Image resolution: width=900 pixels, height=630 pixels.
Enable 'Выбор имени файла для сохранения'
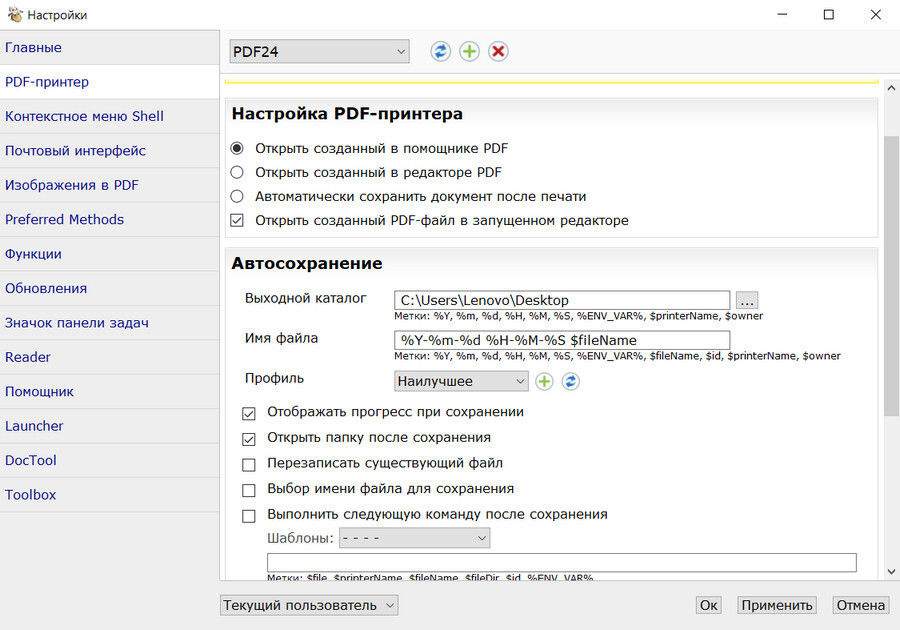249,490
